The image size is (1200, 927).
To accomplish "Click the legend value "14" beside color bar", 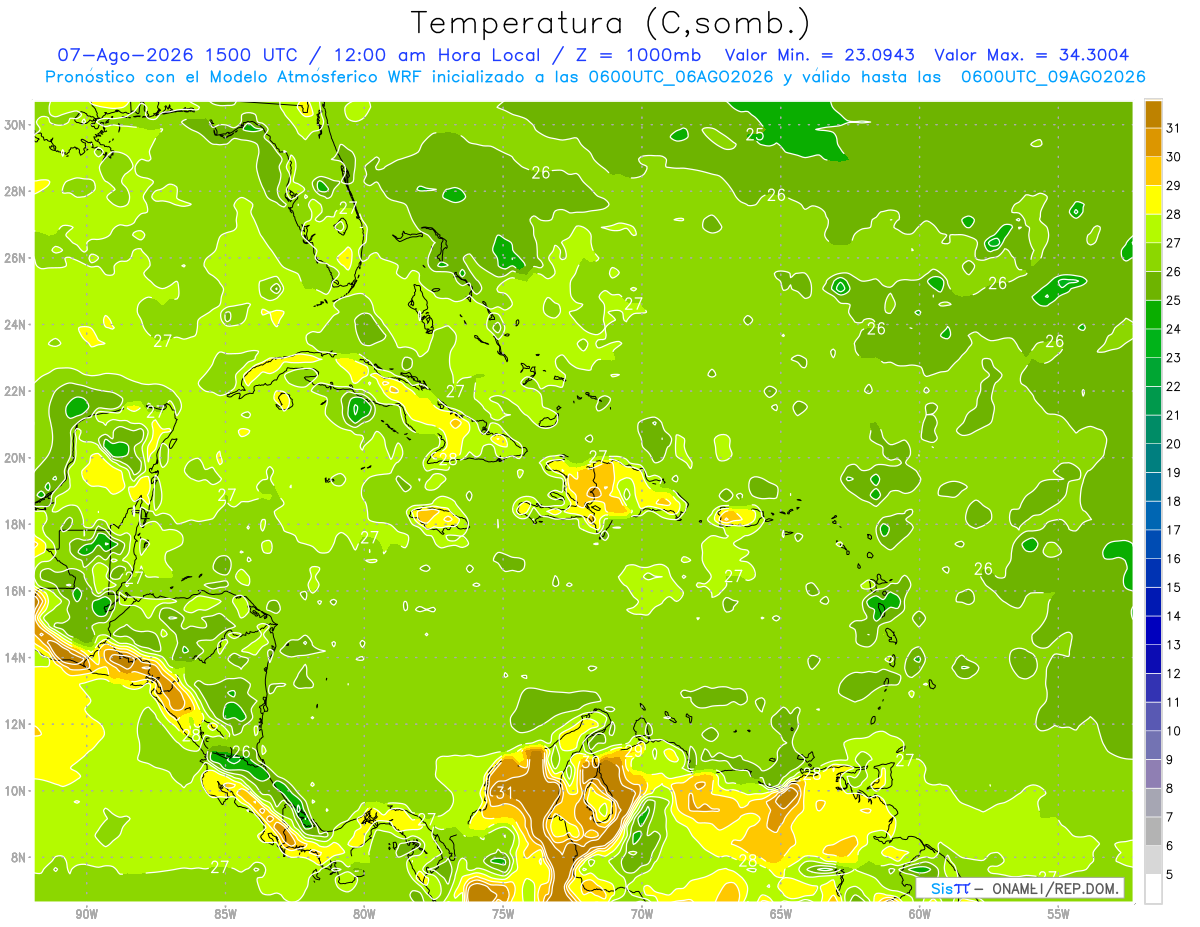I will tap(1174, 616).
